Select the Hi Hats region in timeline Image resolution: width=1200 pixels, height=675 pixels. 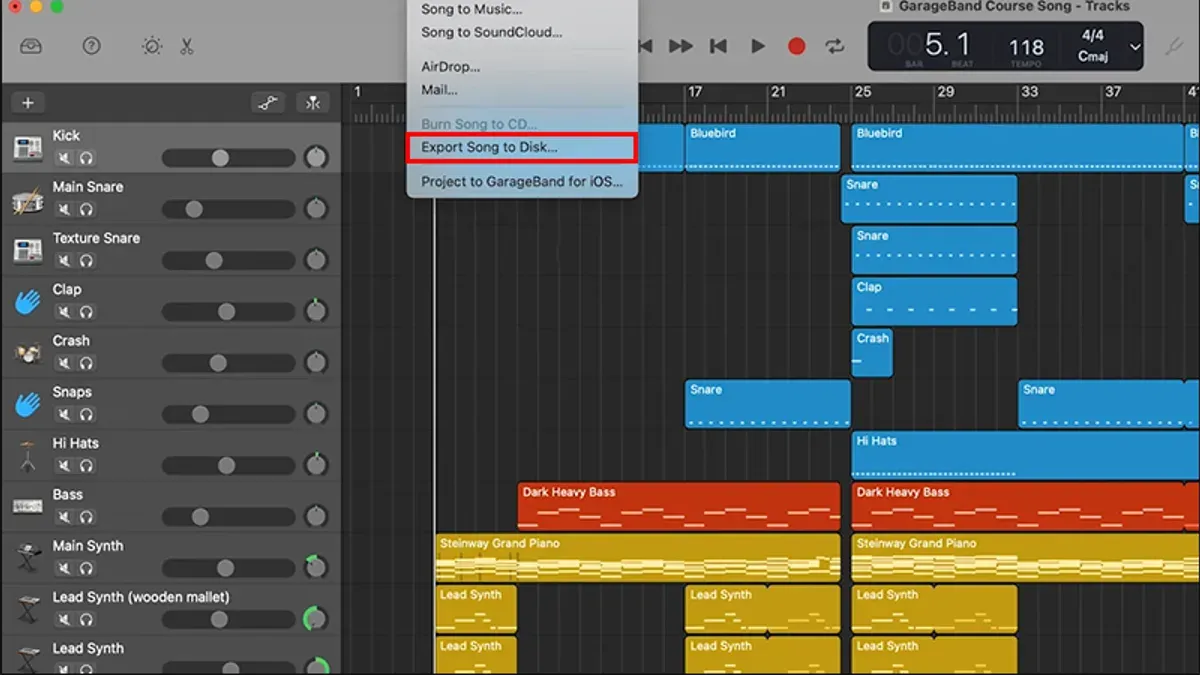[x=1026, y=455]
